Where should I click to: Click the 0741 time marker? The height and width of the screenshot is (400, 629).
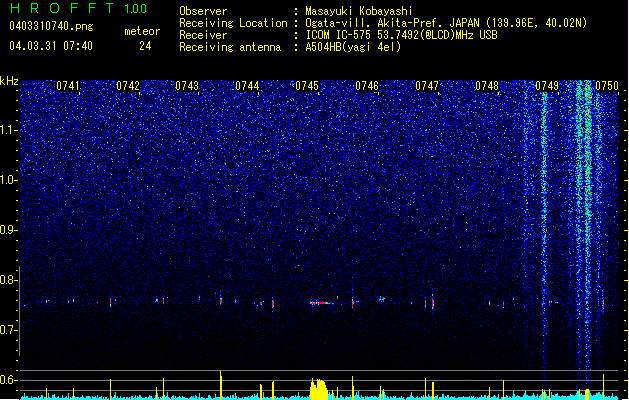click(68, 86)
